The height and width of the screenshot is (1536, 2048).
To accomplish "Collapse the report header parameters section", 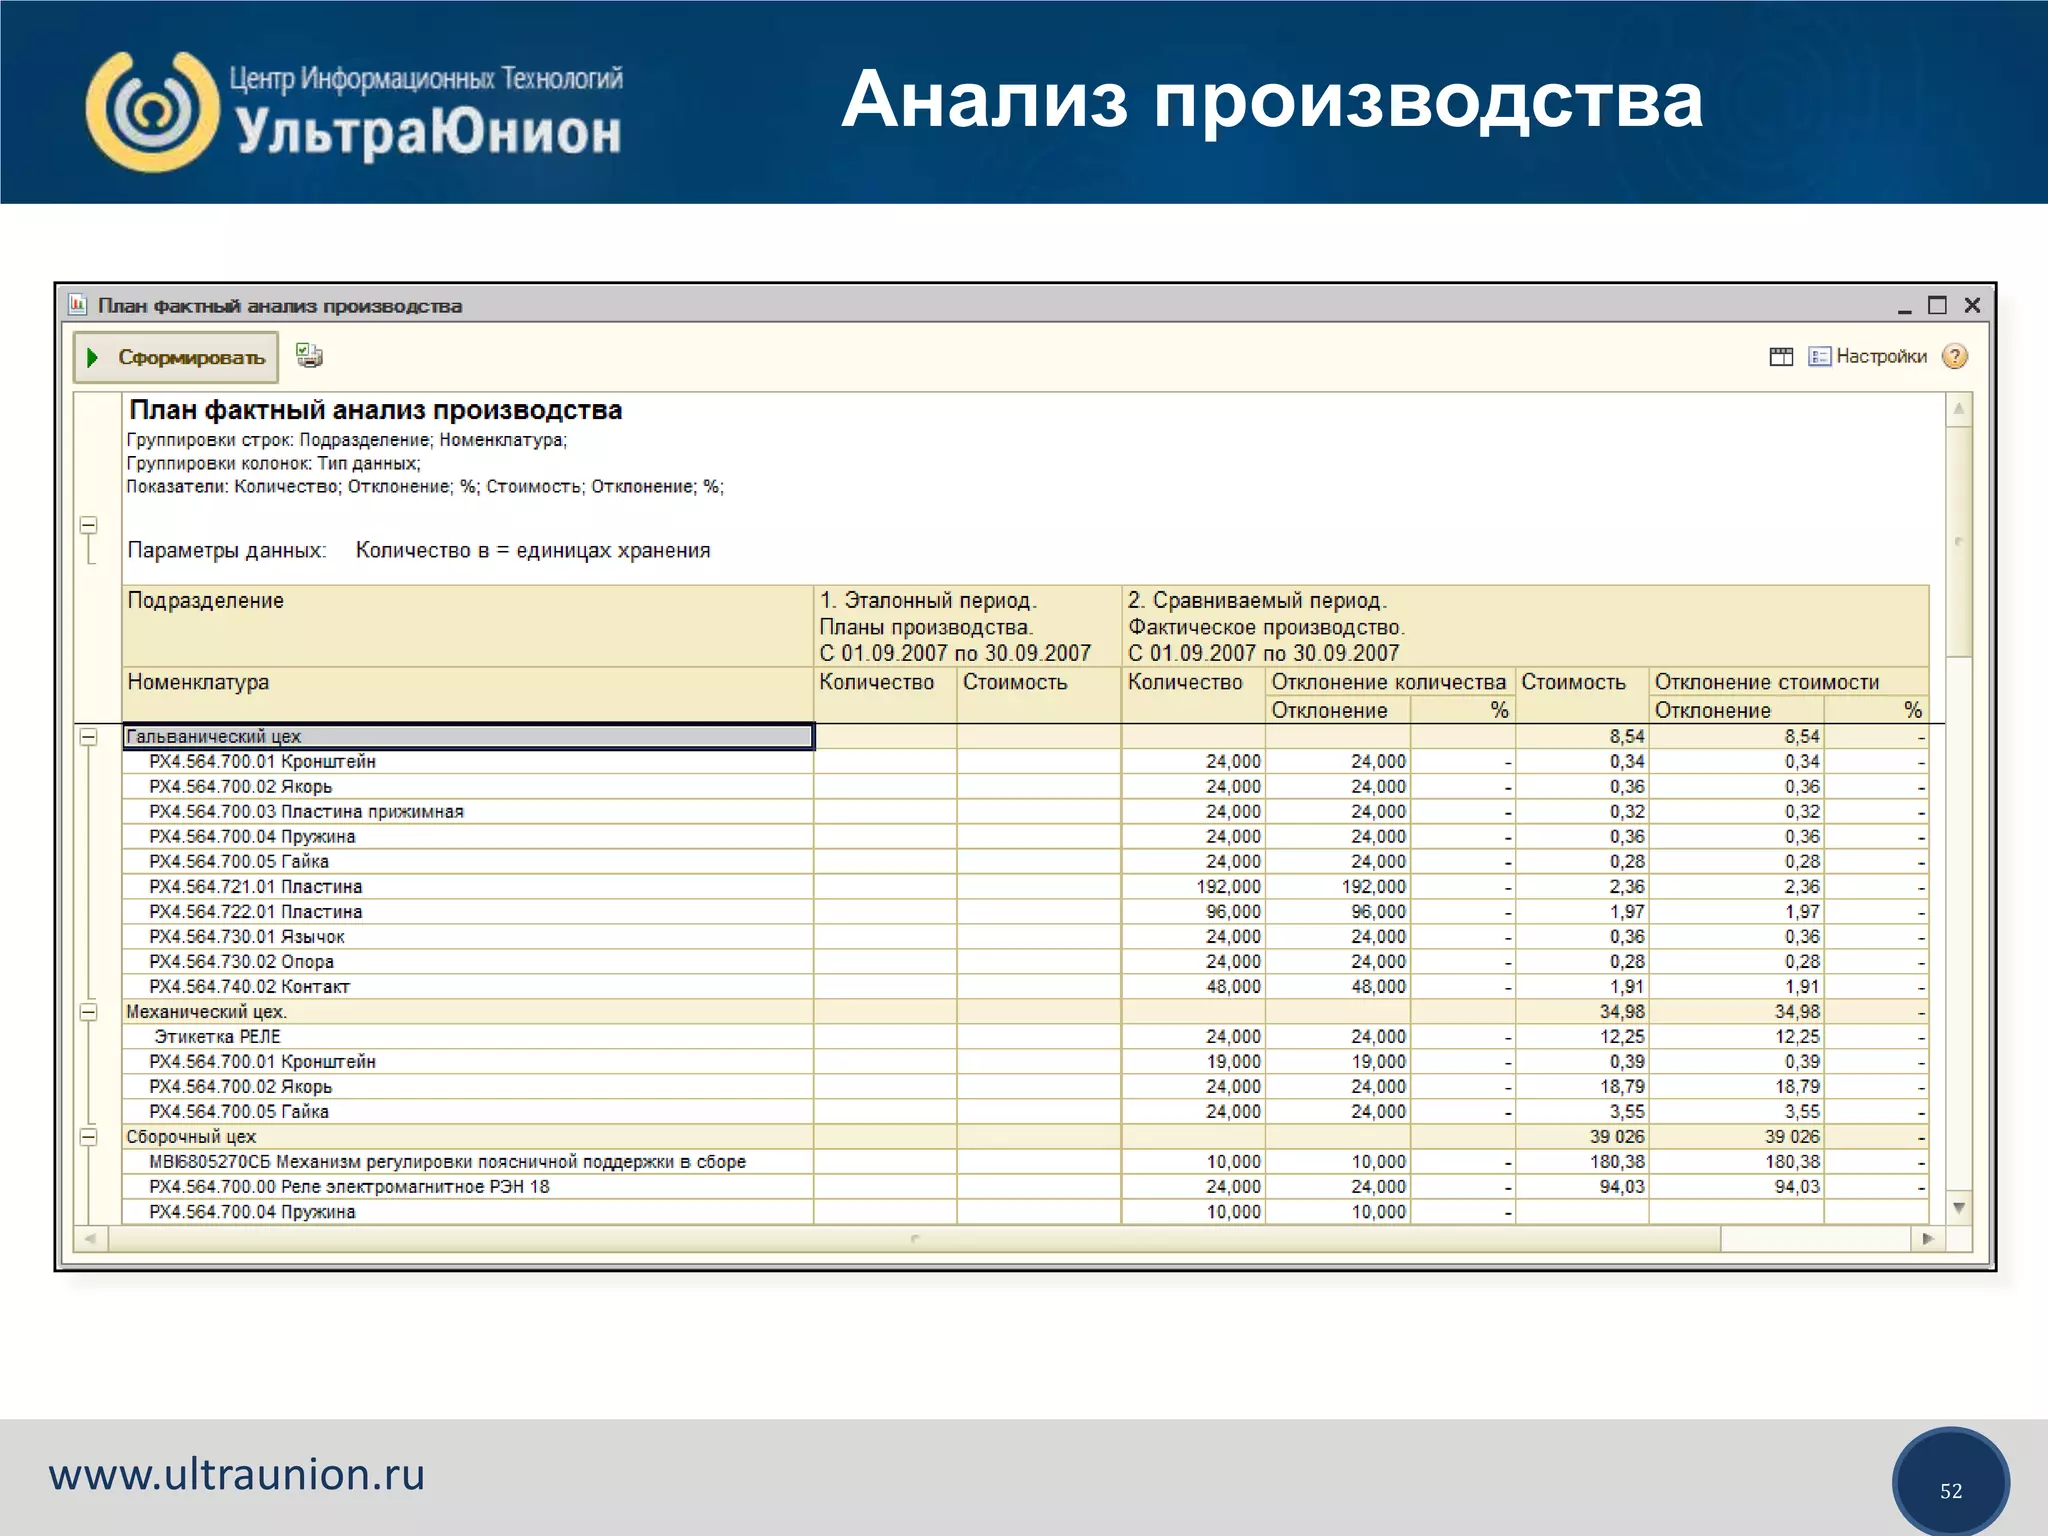I will coord(89,525).
